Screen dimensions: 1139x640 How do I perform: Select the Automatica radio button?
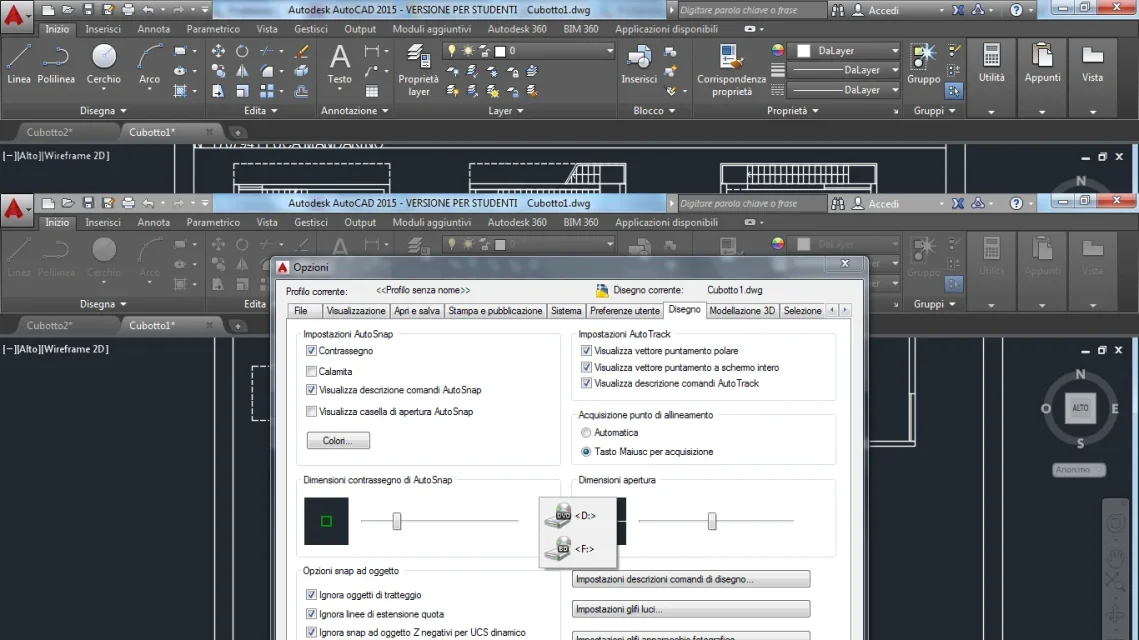586,433
